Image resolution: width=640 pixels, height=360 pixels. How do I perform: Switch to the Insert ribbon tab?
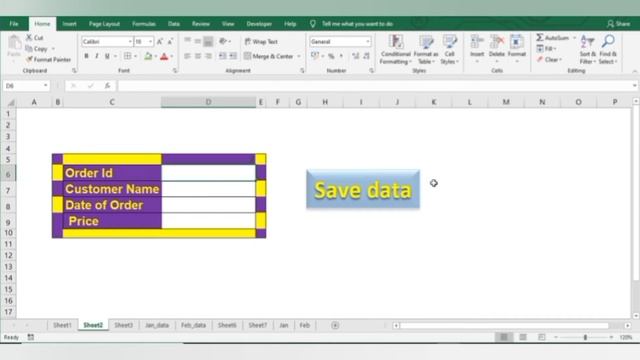click(x=69, y=24)
